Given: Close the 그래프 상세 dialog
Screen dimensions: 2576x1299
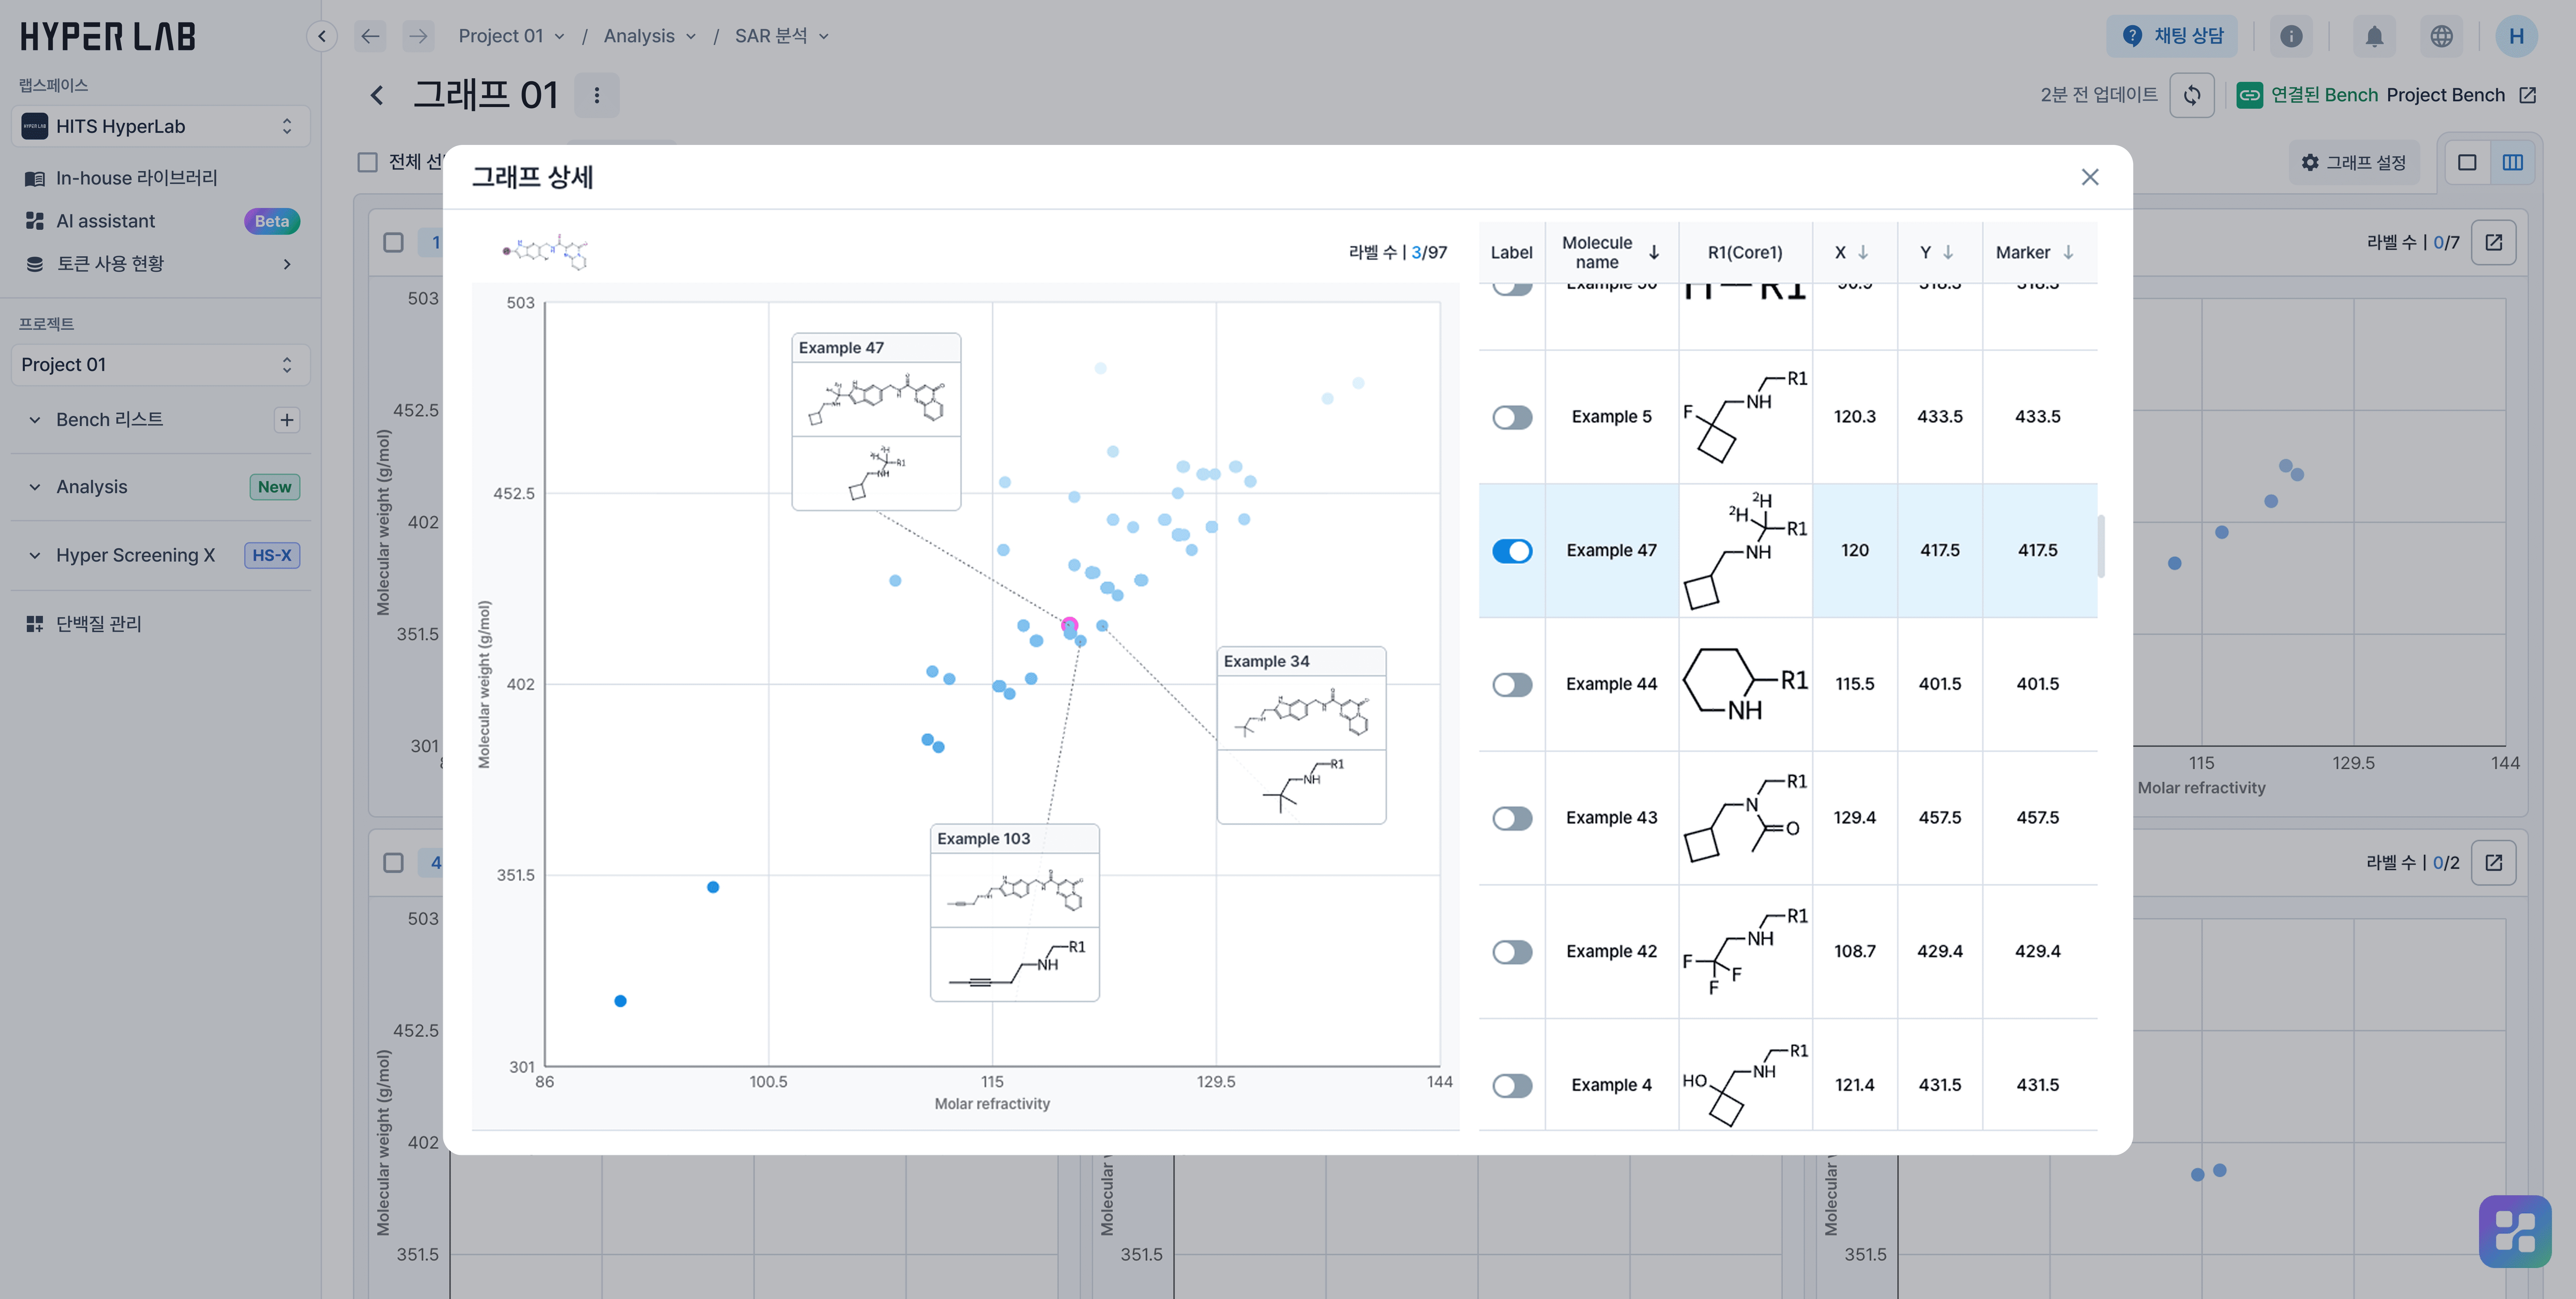Looking at the screenshot, I should 2090,177.
